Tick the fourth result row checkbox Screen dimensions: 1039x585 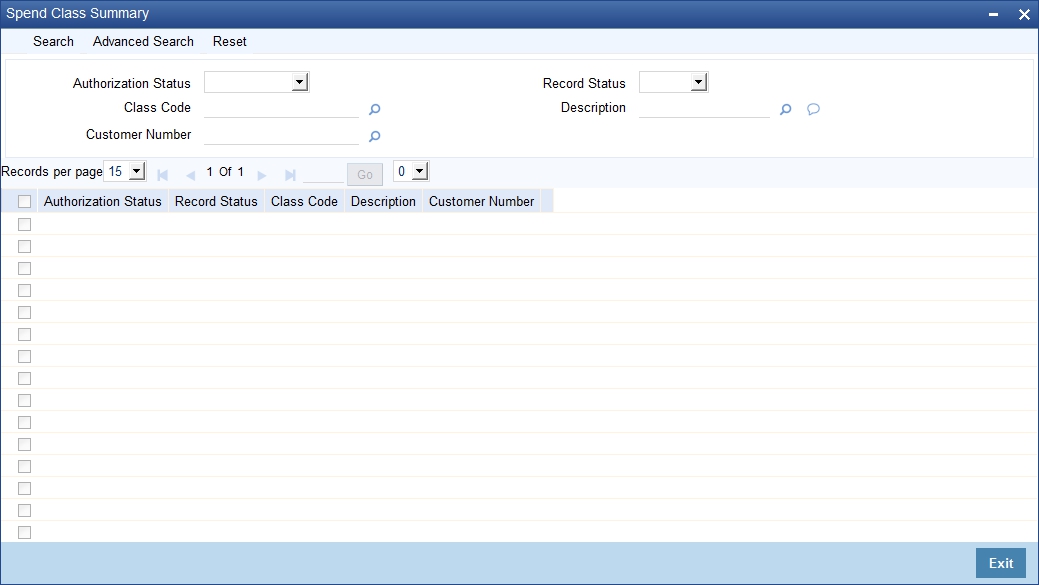click(25, 290)
